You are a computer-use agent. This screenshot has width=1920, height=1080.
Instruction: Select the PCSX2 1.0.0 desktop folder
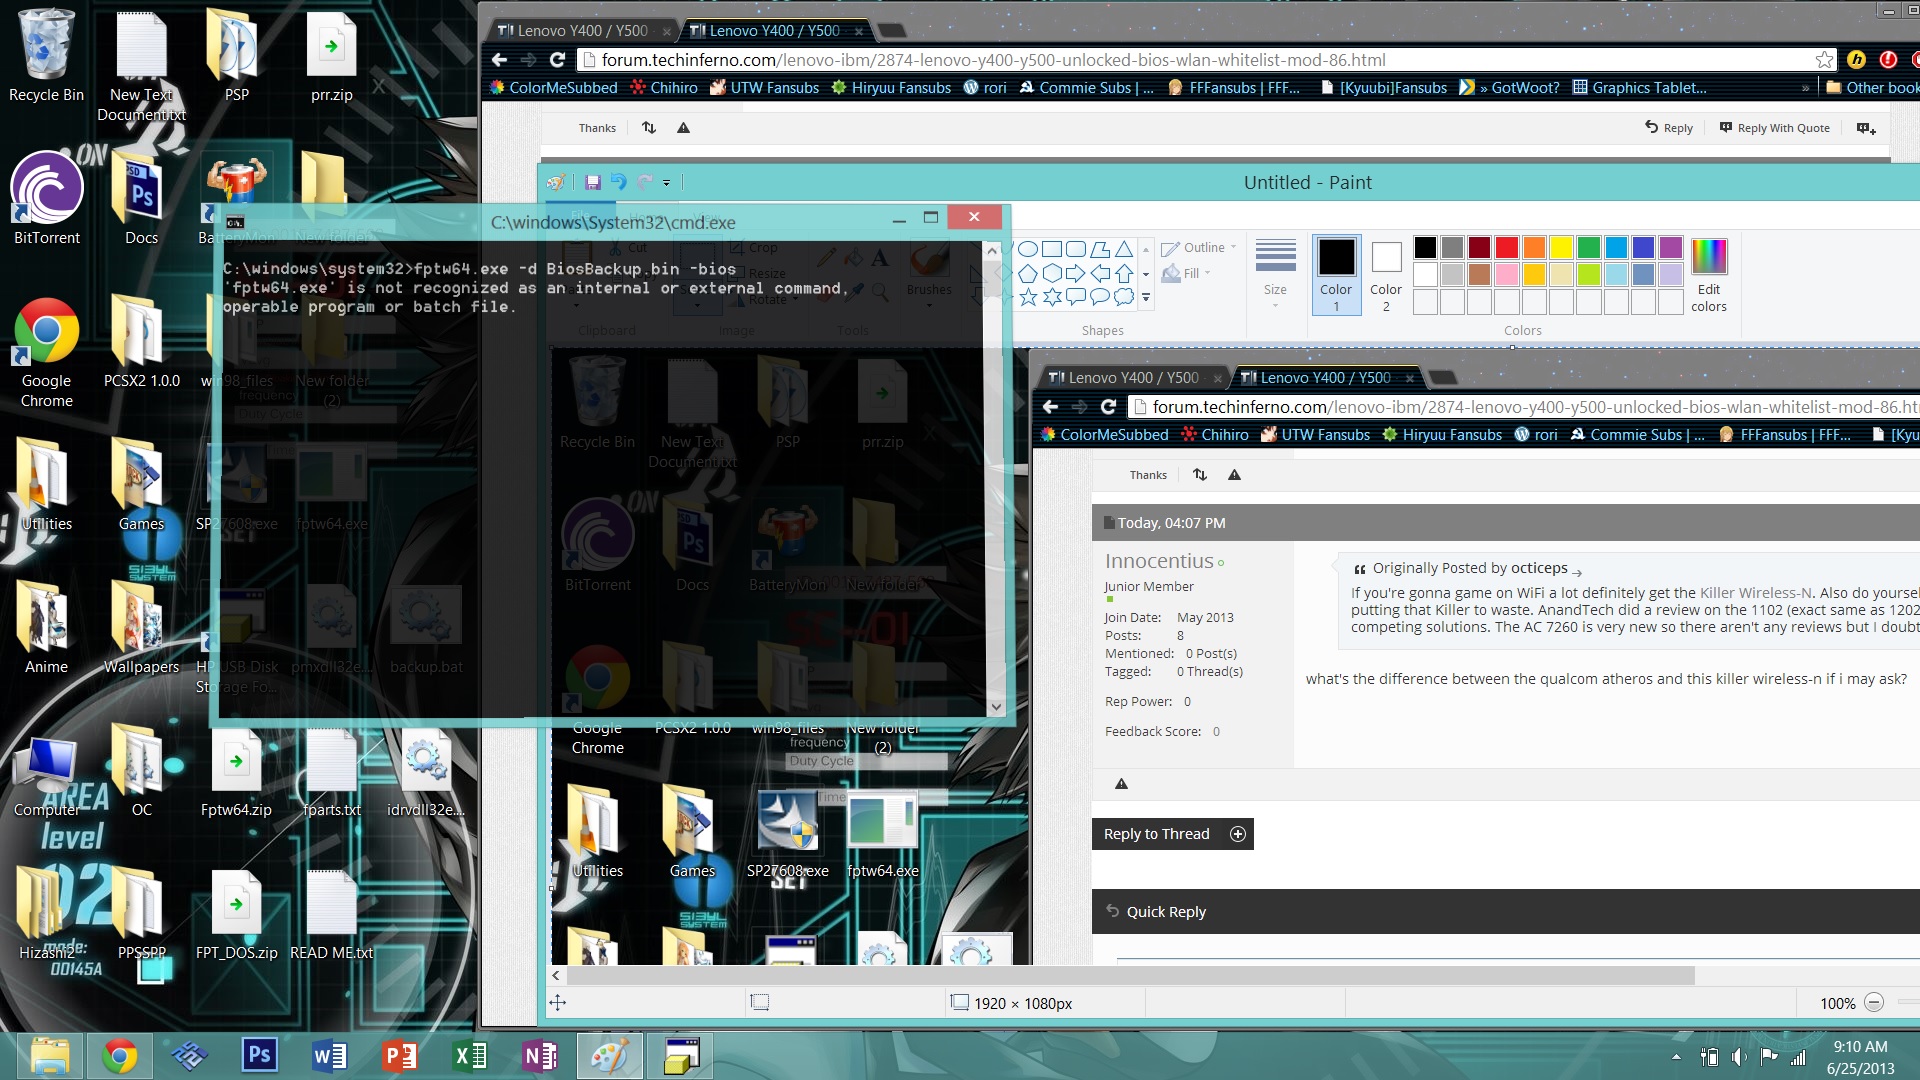click(x=141, y=341)
